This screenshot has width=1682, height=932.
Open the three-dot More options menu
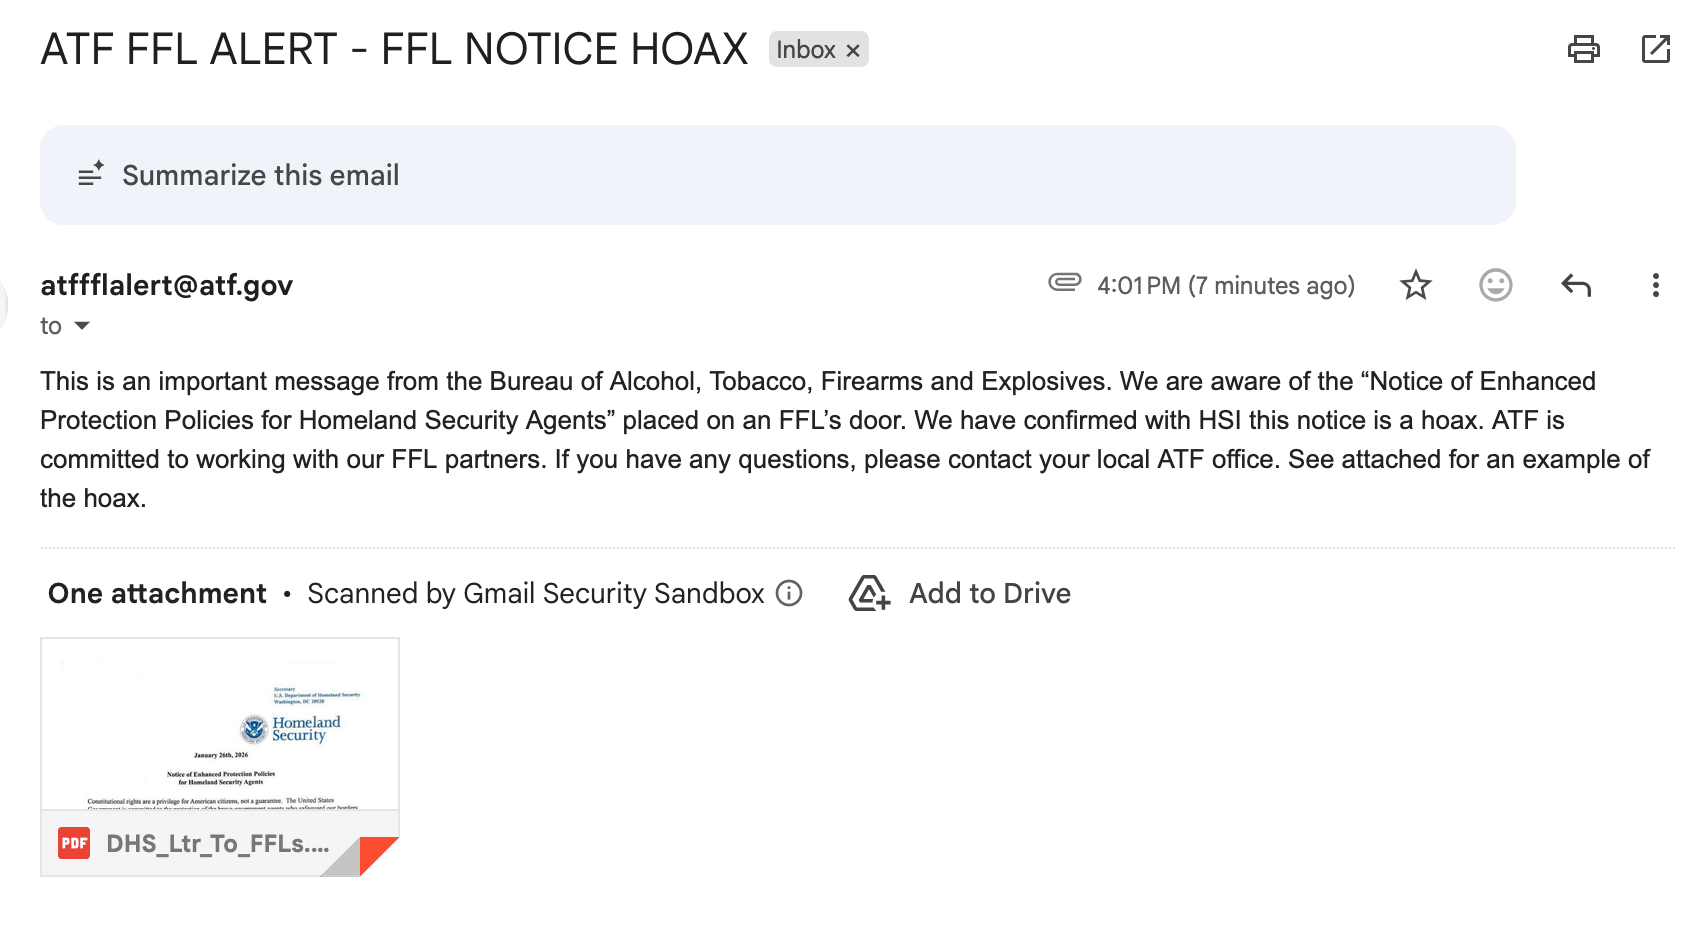[x=1655, y=286]
